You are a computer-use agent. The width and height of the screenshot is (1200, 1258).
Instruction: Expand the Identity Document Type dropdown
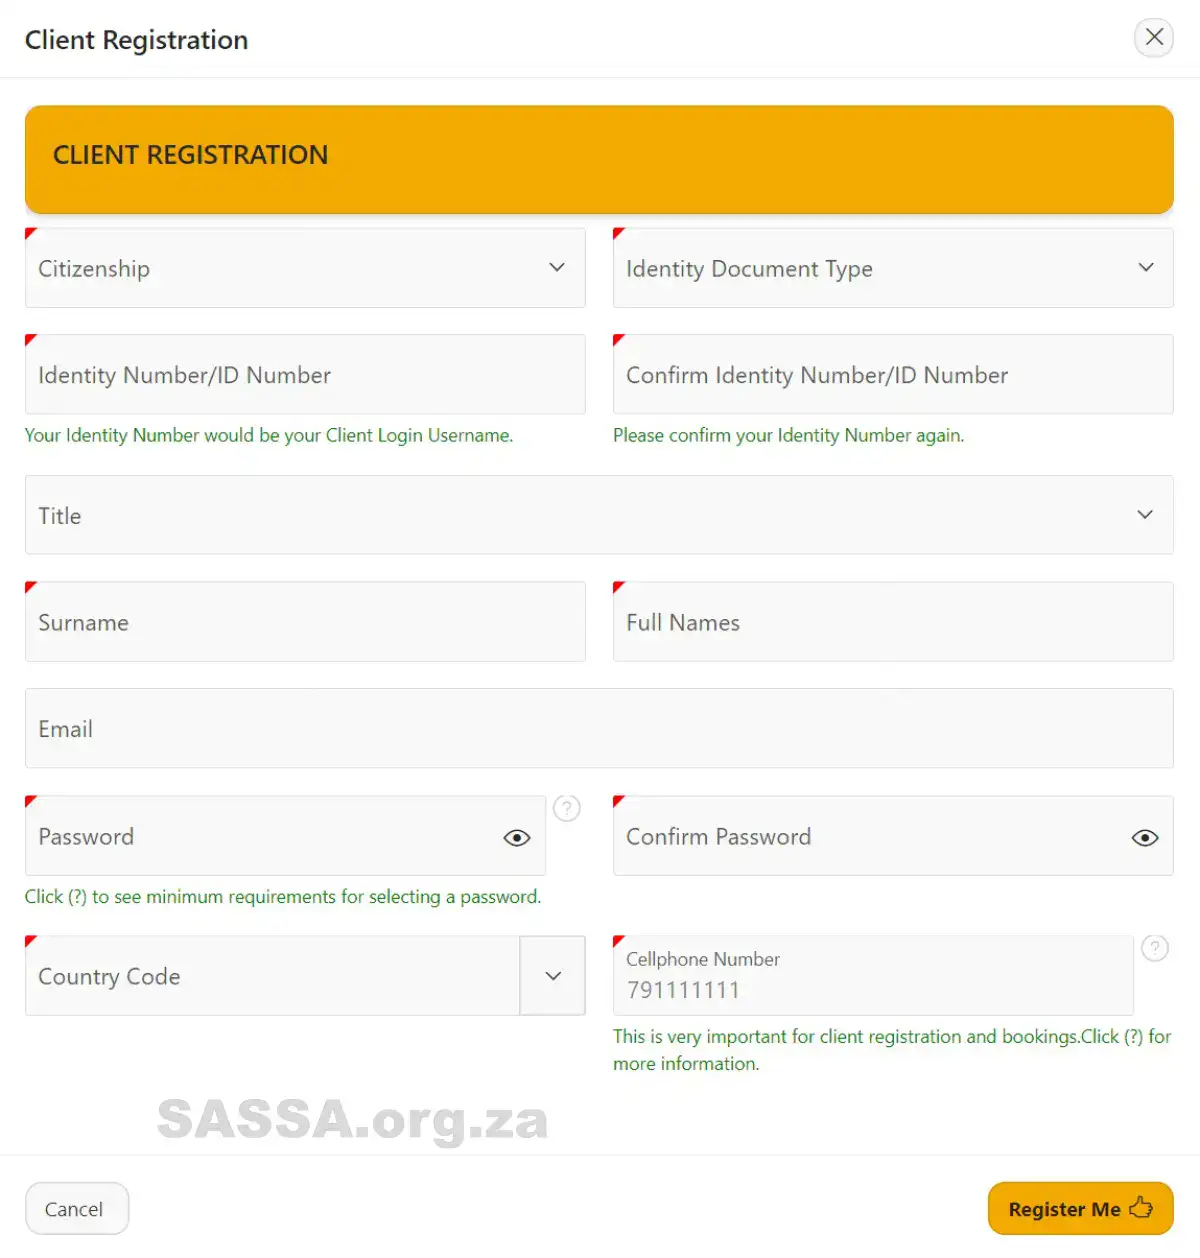pyautogui.click(x=892, y=268)
